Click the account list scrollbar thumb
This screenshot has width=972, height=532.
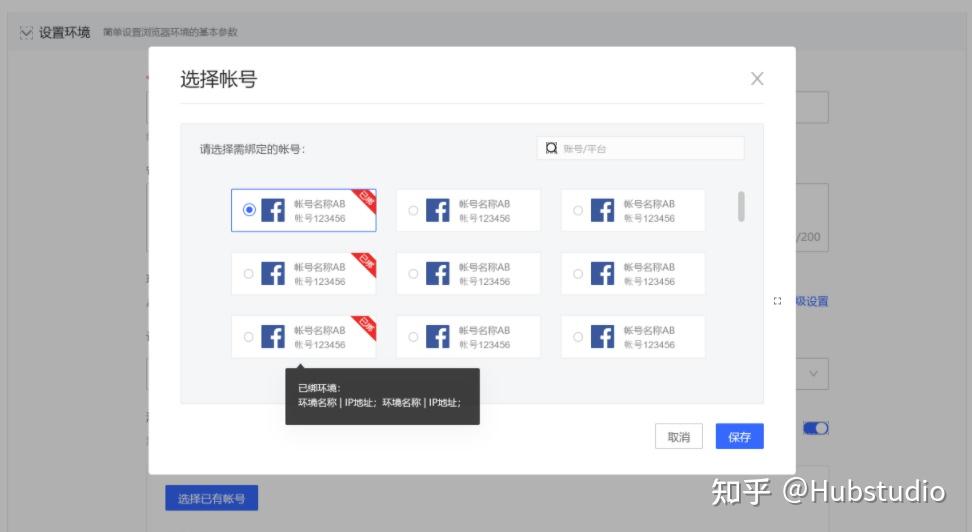(741, 206)
